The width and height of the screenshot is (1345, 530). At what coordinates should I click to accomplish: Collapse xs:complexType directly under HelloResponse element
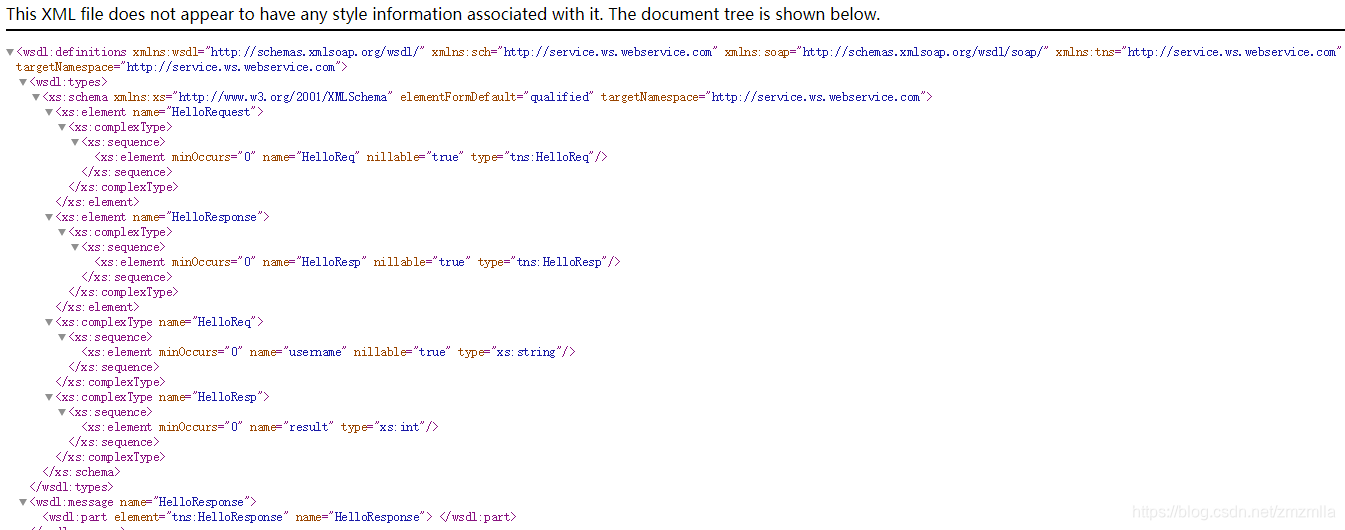coord(62,232)
